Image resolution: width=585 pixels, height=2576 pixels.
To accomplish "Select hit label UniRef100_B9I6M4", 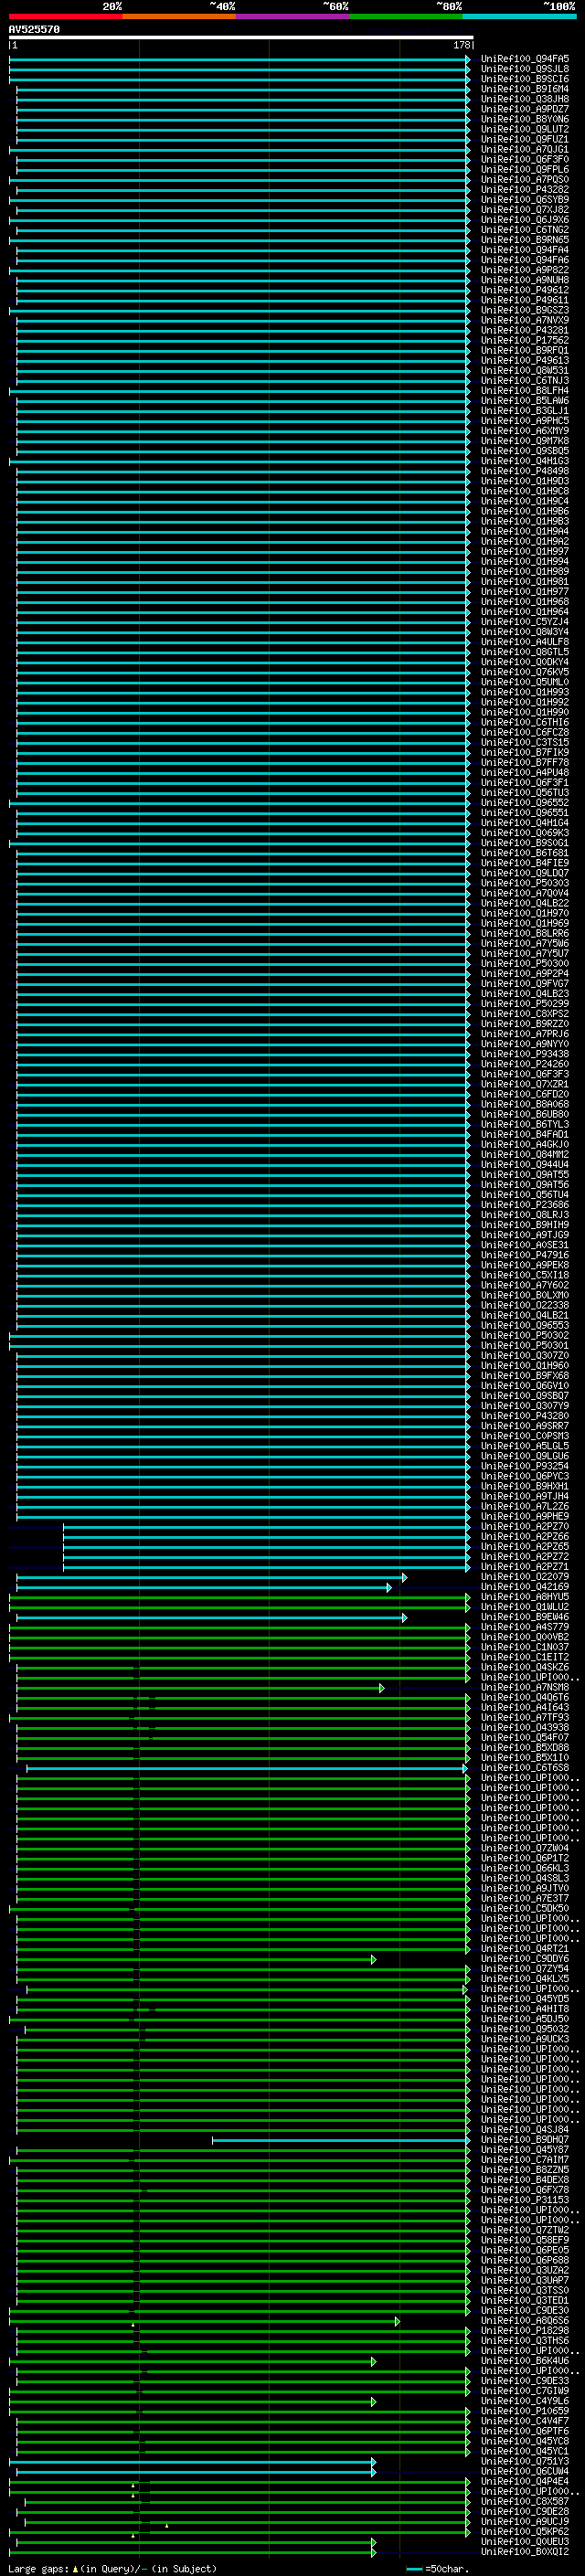I will 525,89.
